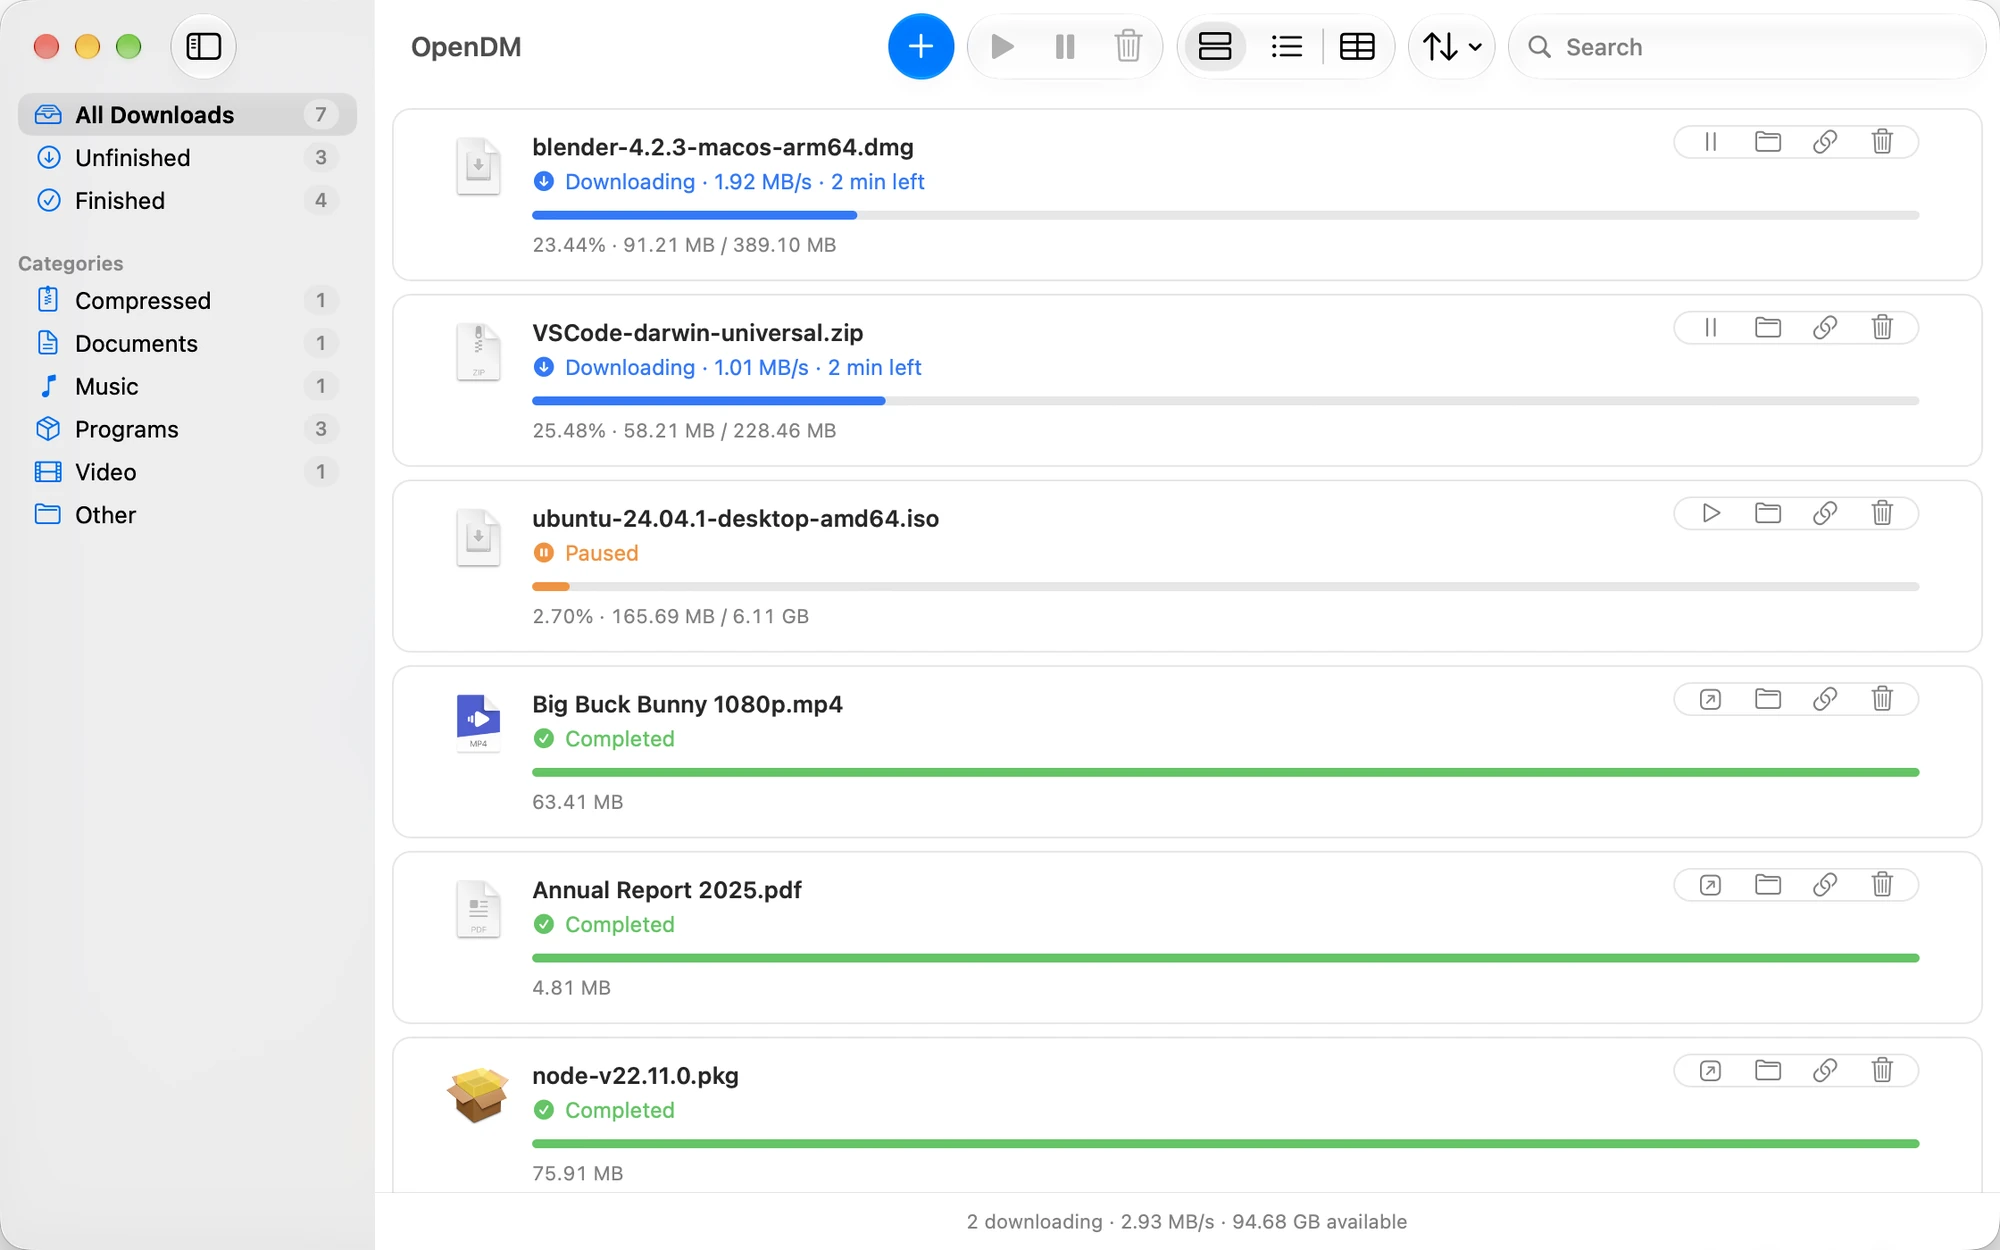Image resolution: width=2000 pixels, height=1250 pixels.
Task: Open the Annual Report 2025.pdf file
Action: [x=1711, y=885]
